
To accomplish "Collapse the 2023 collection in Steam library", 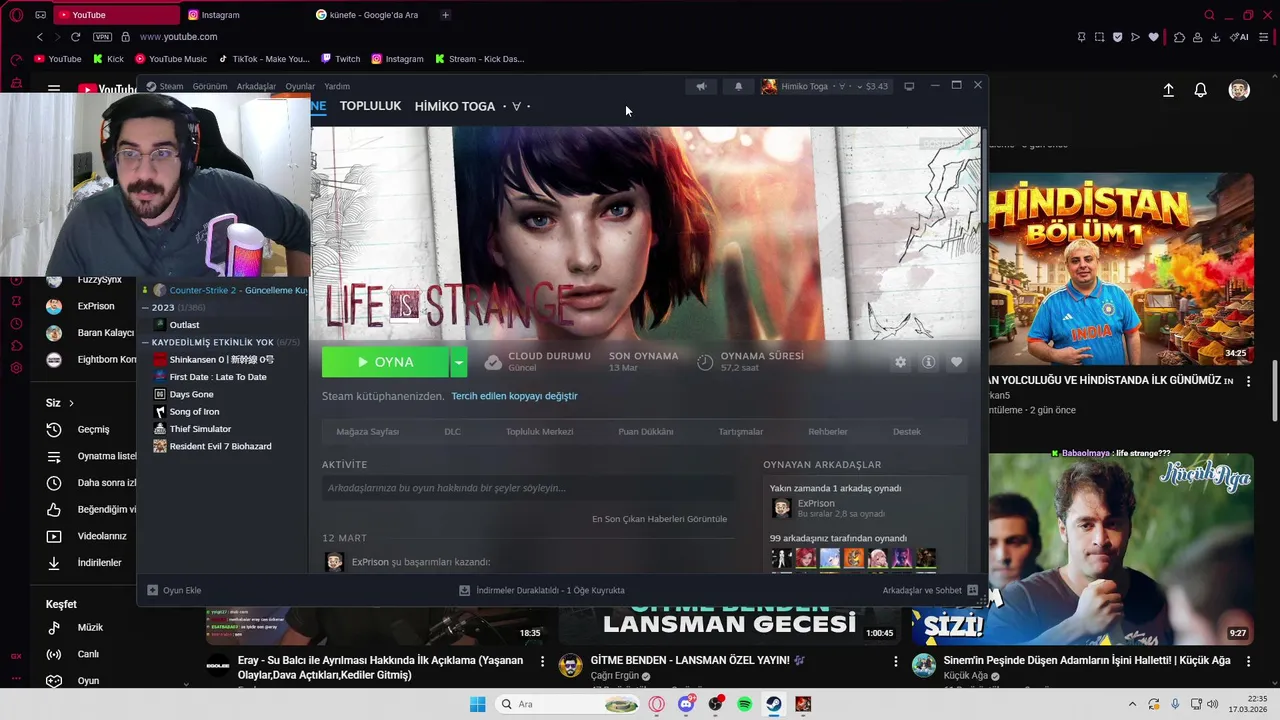I will 145,307.
